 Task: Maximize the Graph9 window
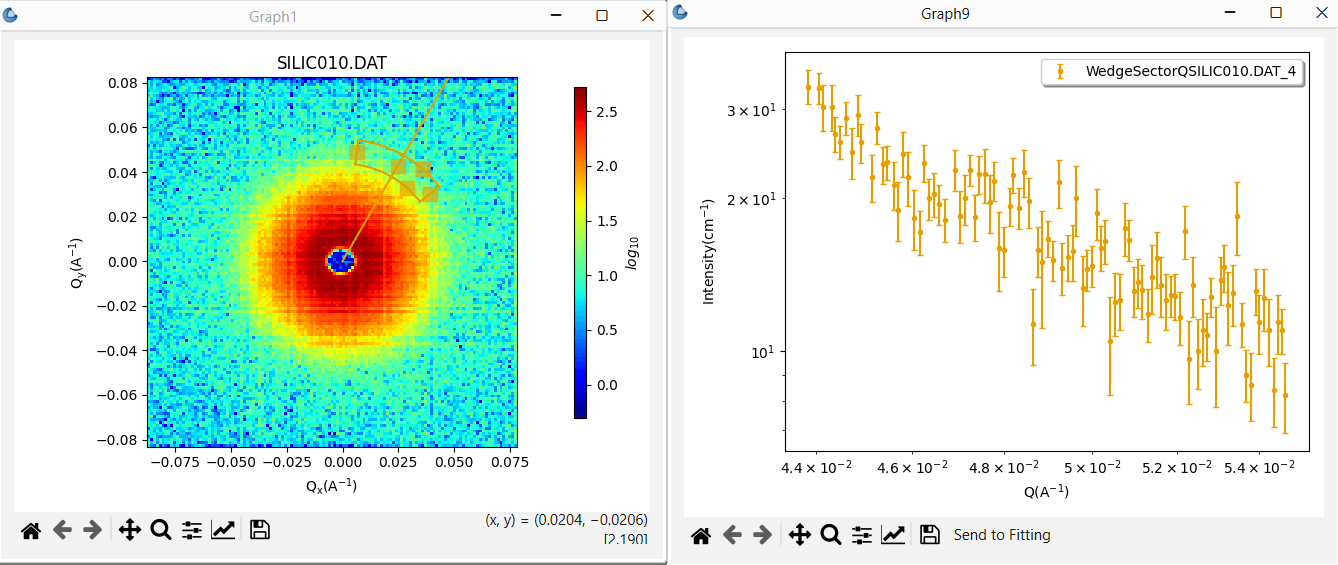click(x=1276, y=13)
